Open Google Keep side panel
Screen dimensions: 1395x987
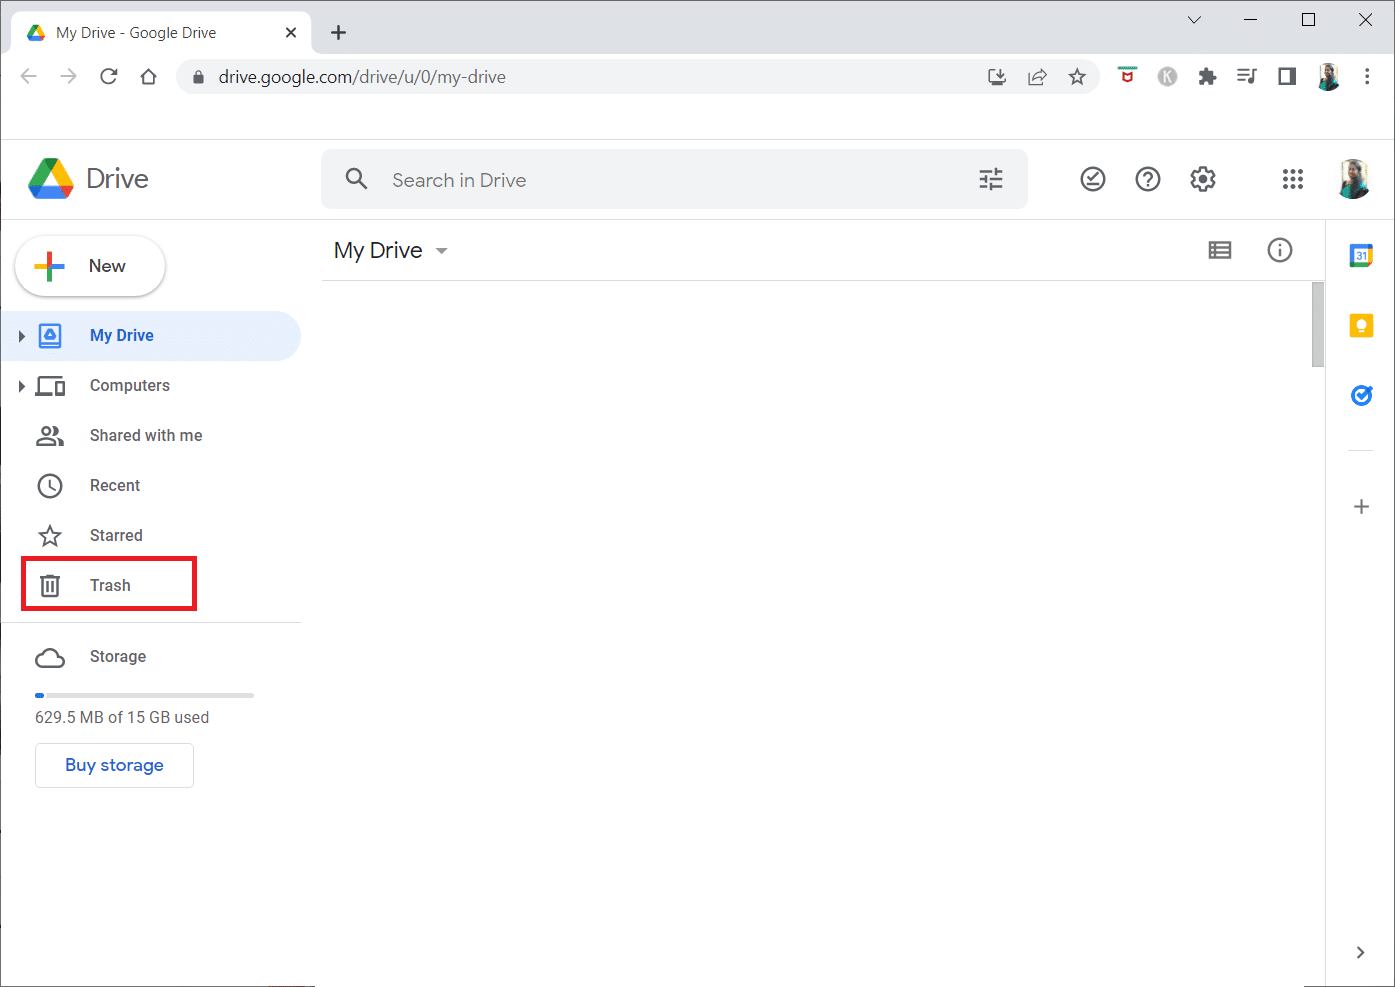(x=1361, y=325)
